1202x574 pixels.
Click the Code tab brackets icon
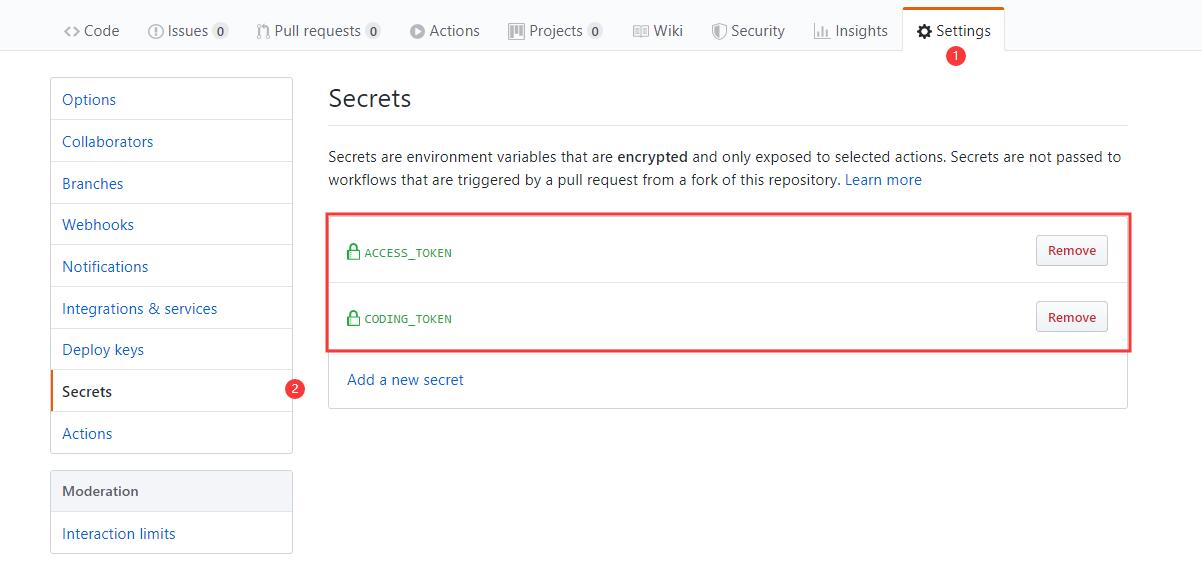(x=71, y=31)
